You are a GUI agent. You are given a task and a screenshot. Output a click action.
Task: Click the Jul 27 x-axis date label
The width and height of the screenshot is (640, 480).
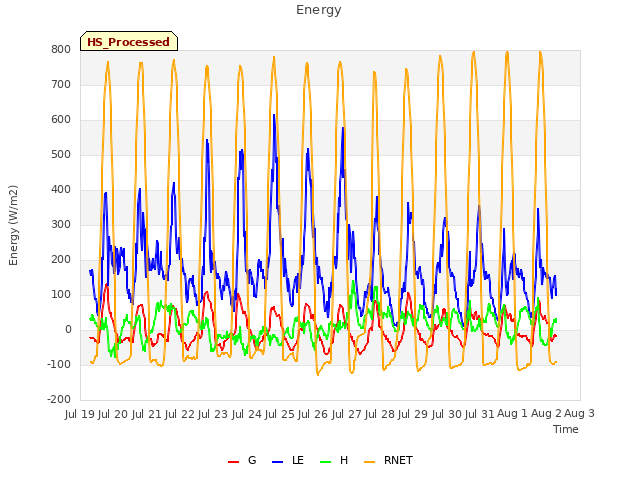(x=346, y=414)
